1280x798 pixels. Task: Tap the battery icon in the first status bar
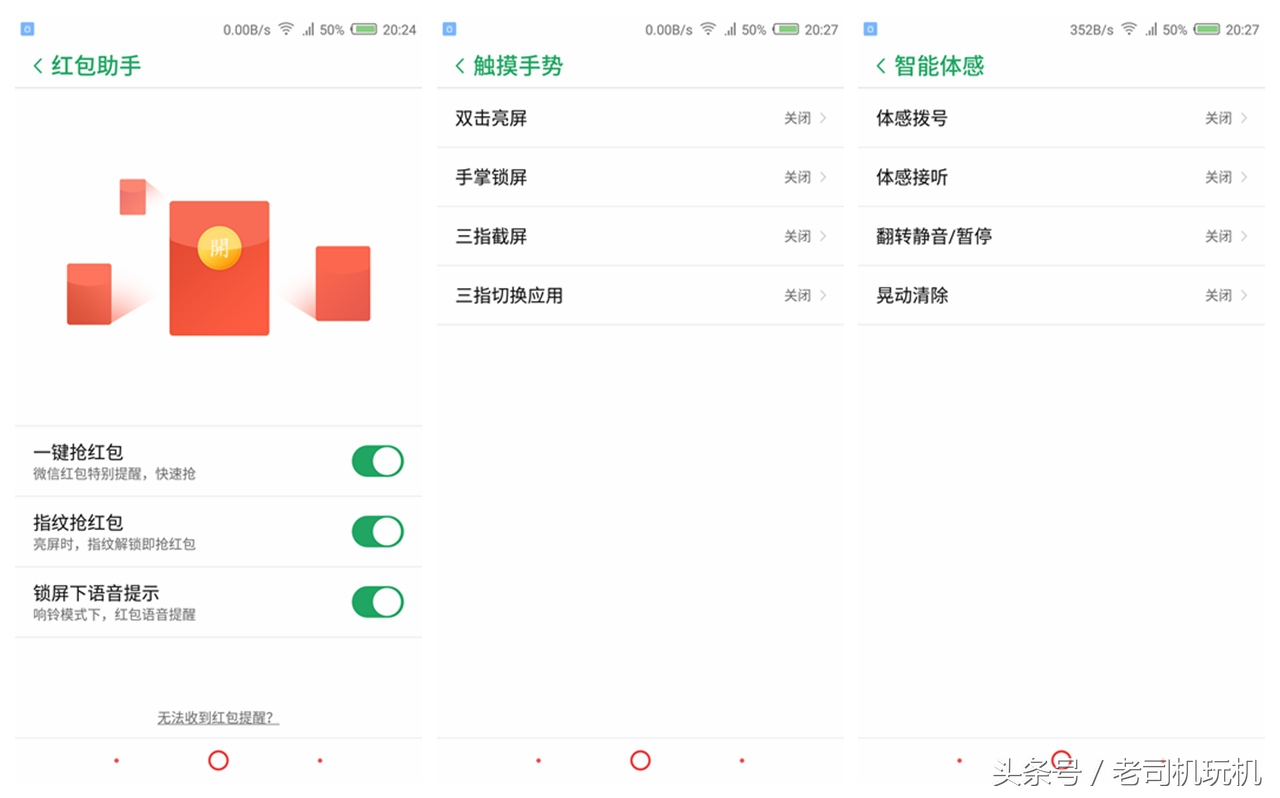pyautogui.click(x=366, y=29)
